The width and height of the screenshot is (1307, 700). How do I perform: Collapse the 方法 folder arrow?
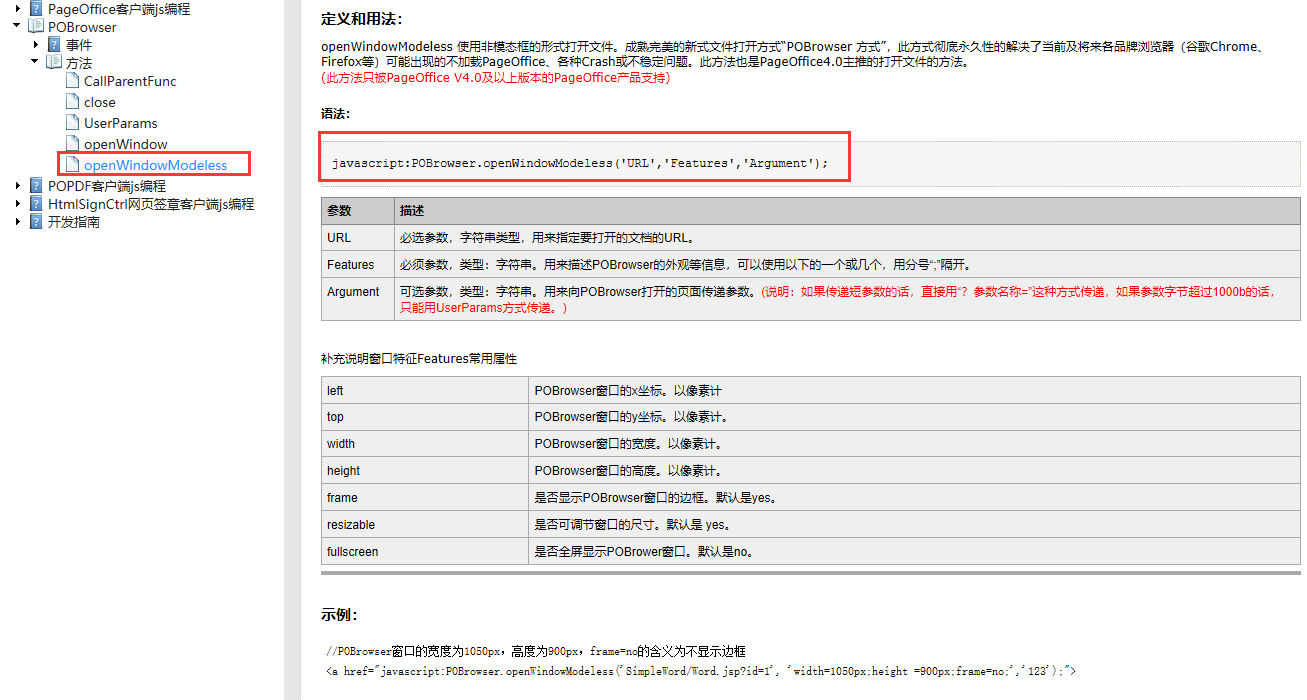35,62
